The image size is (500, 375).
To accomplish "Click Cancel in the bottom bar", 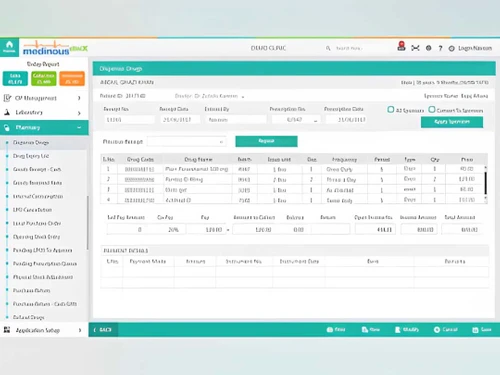I will (x=446, y=330).
